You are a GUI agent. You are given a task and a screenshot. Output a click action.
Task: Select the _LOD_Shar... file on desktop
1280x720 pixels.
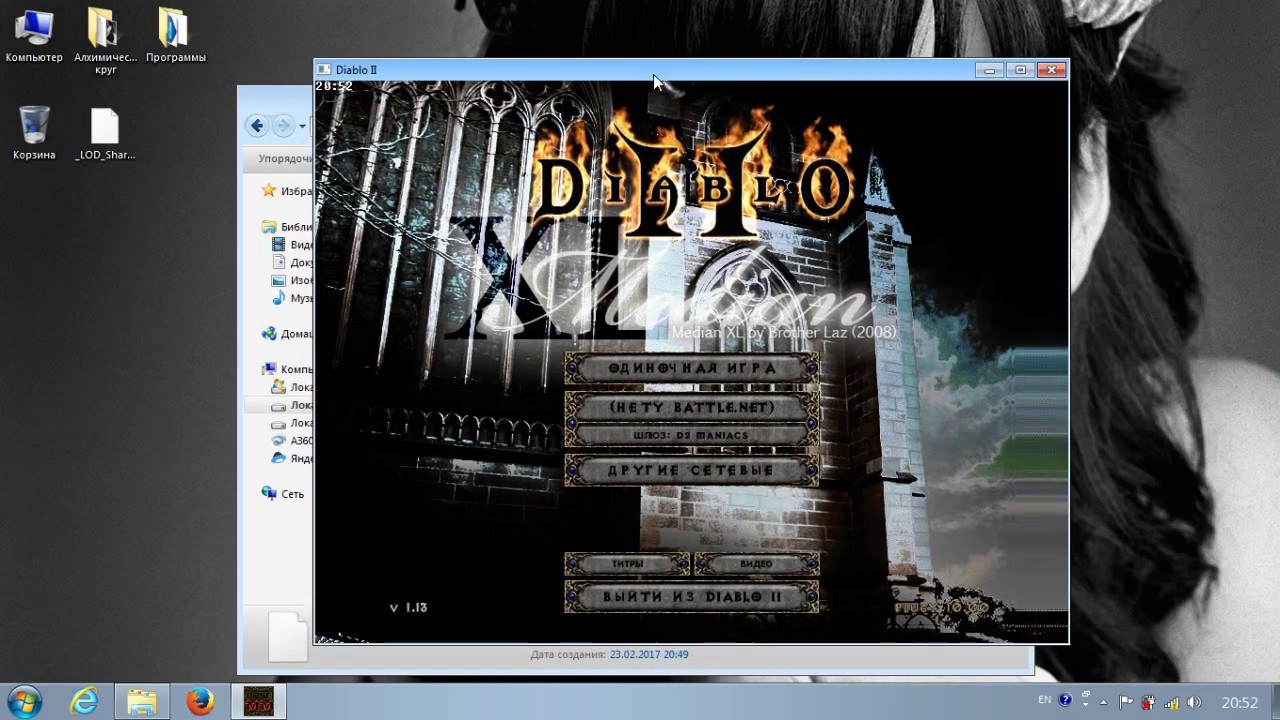[105, 133]
